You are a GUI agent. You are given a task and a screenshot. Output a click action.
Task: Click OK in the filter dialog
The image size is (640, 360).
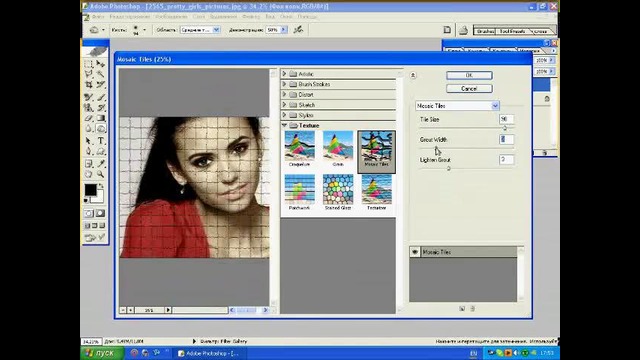pyautogui.click(x=469, y=76)
